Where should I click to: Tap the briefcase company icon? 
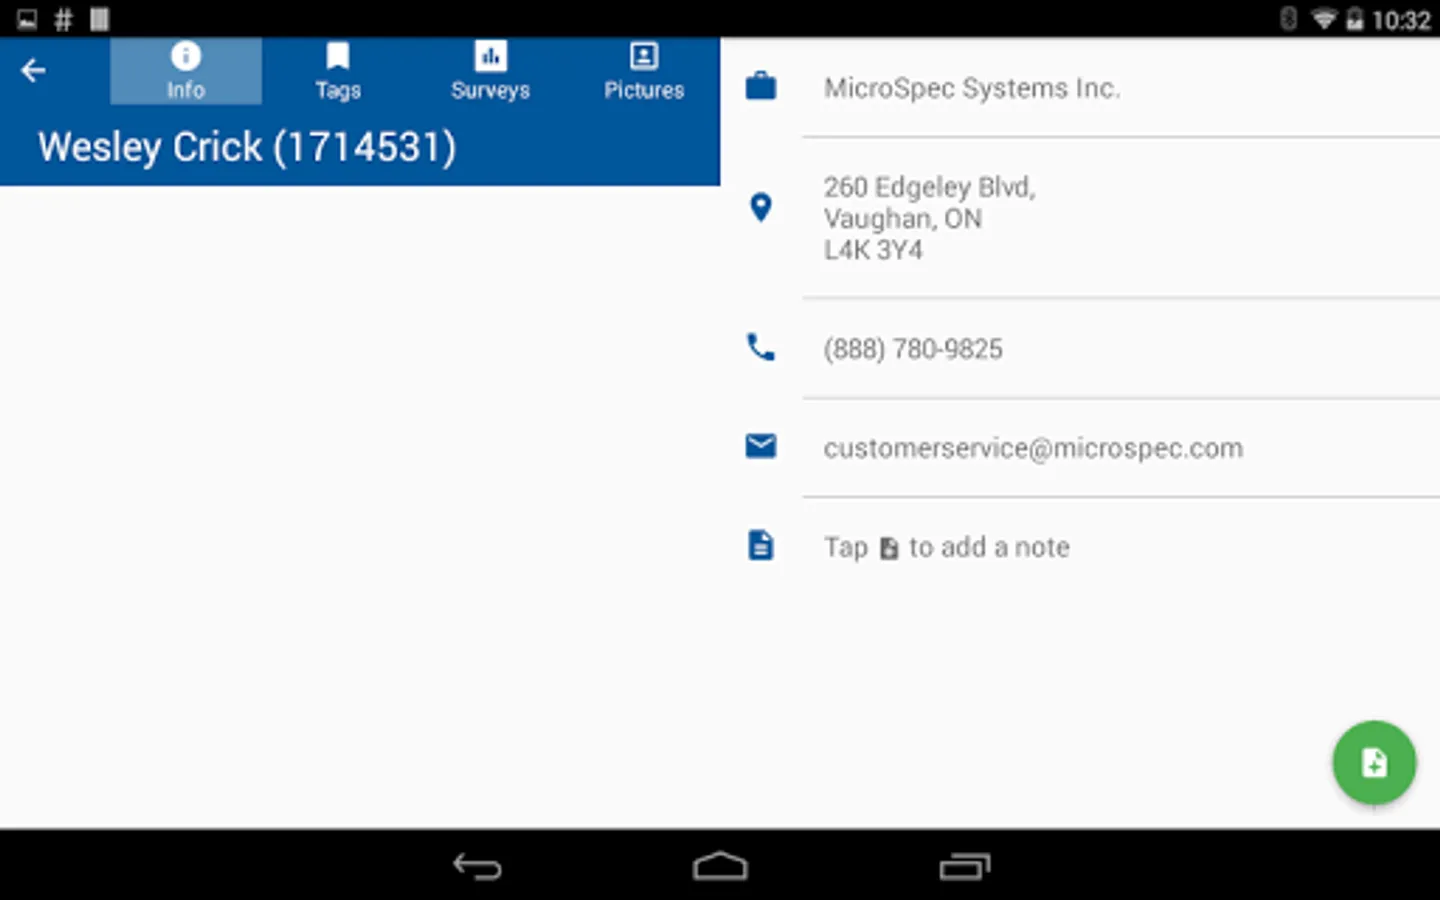tap(761, 87)
